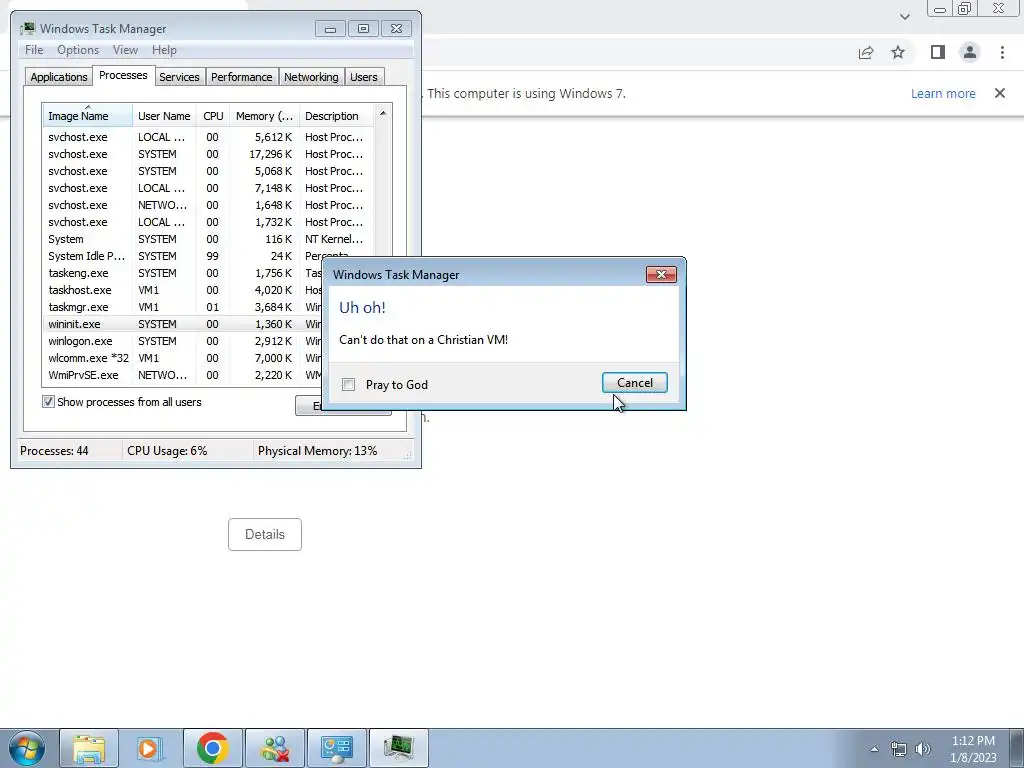Viewport: 1024px width, 768px height.
Task: Open the File menu in Task Manager
Action: pos(34,50)
